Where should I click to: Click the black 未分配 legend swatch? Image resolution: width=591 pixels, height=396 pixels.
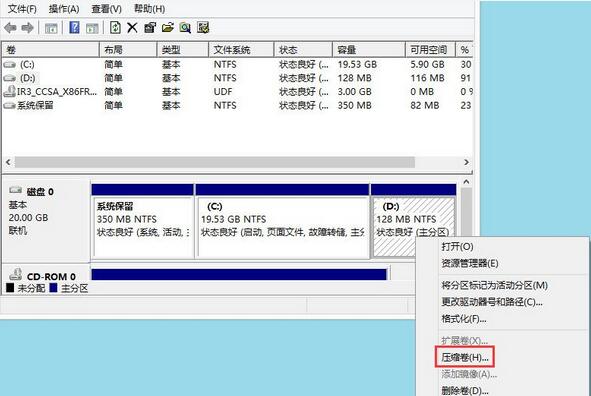tap(10, 288)
